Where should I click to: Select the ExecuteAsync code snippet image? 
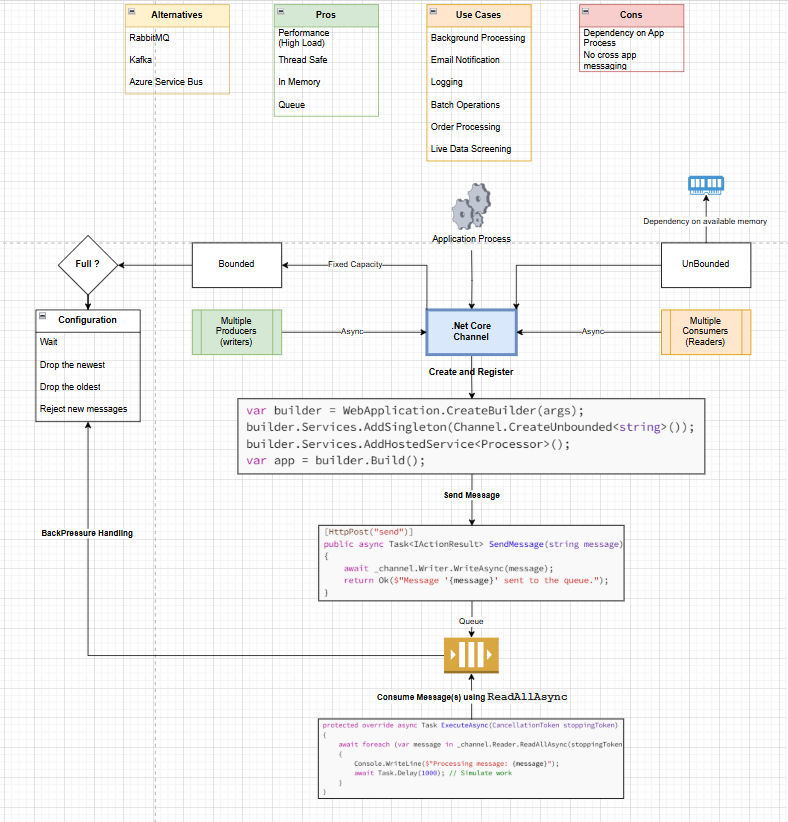471,757
